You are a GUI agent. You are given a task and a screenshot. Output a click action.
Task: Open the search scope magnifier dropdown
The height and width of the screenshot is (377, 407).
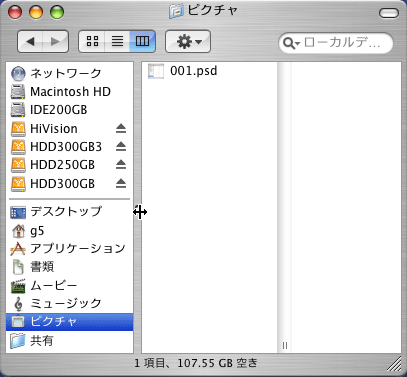291,43
